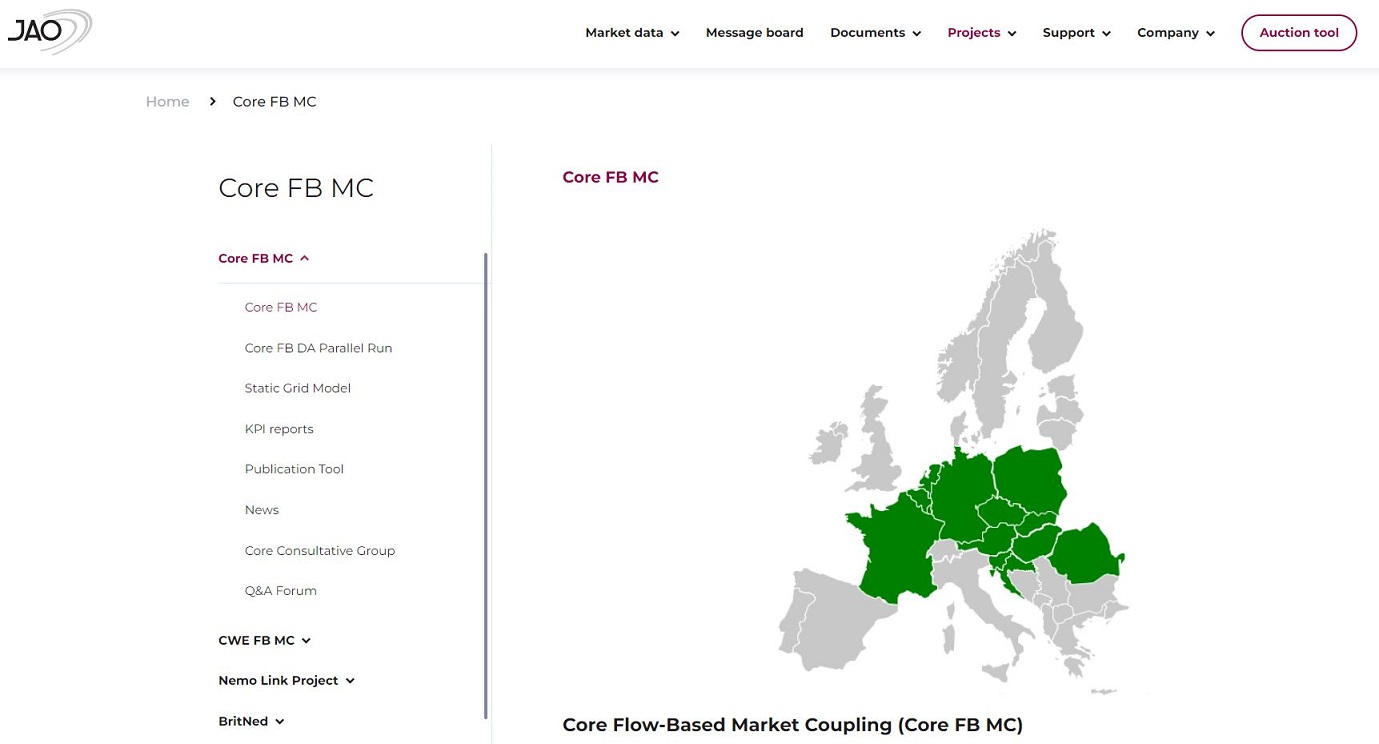The image size is (1379, 744).
Task: Expand the Nemo Link Project section
Action: coord(286,681)
